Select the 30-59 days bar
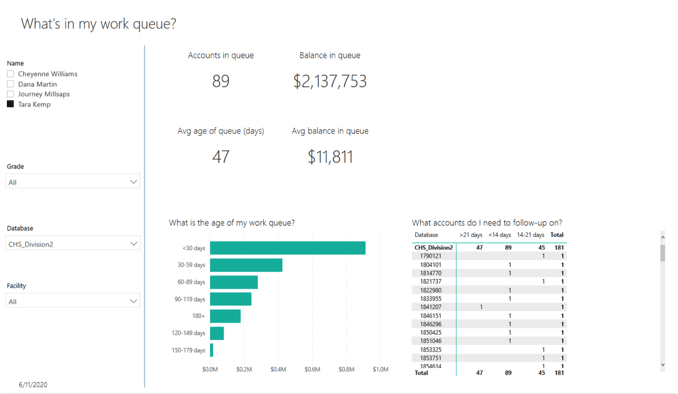Screen dimensions: 678x394 [x=246, y=265]
